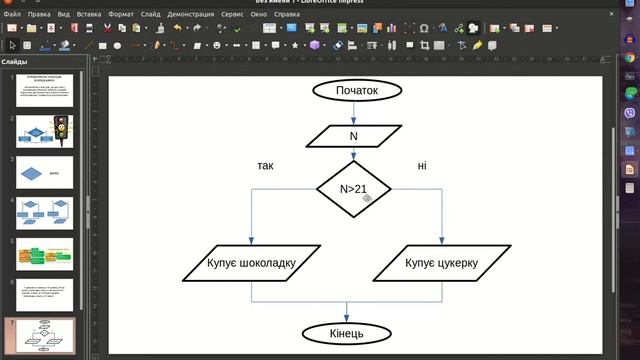Click the Print icon
The width and height of the screenshot is (640, 360).
(89, 28)
